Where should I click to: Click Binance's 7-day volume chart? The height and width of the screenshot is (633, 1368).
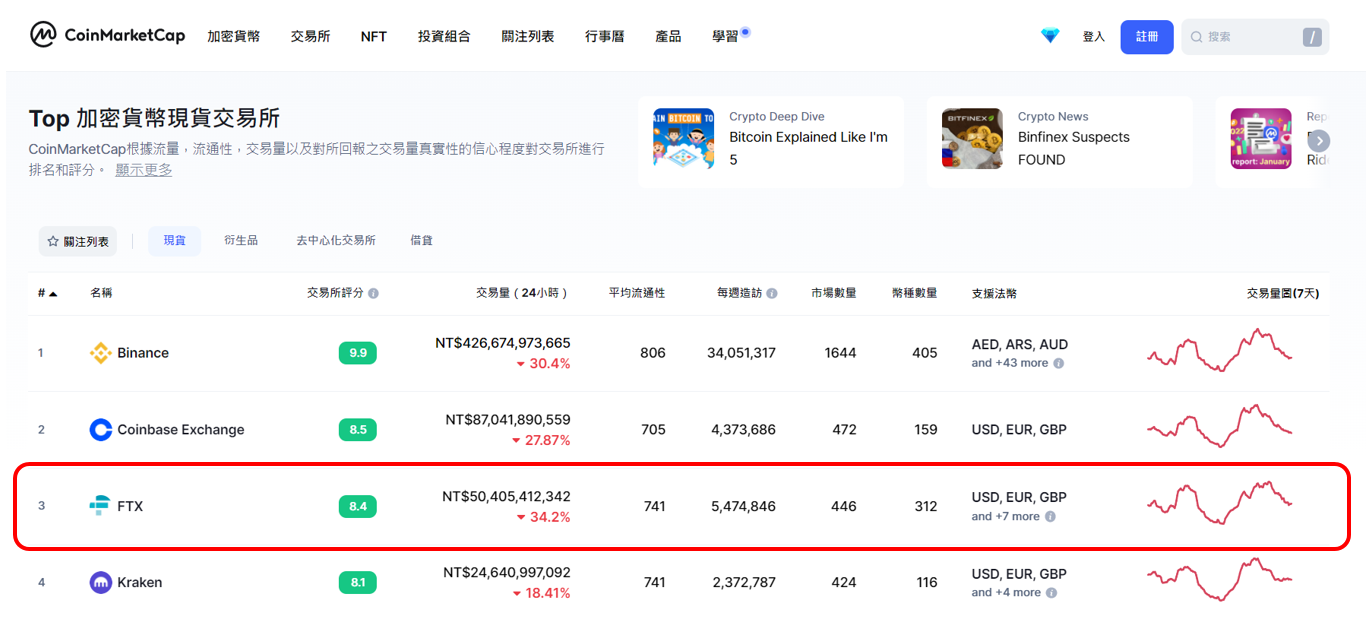[1220, 350]
